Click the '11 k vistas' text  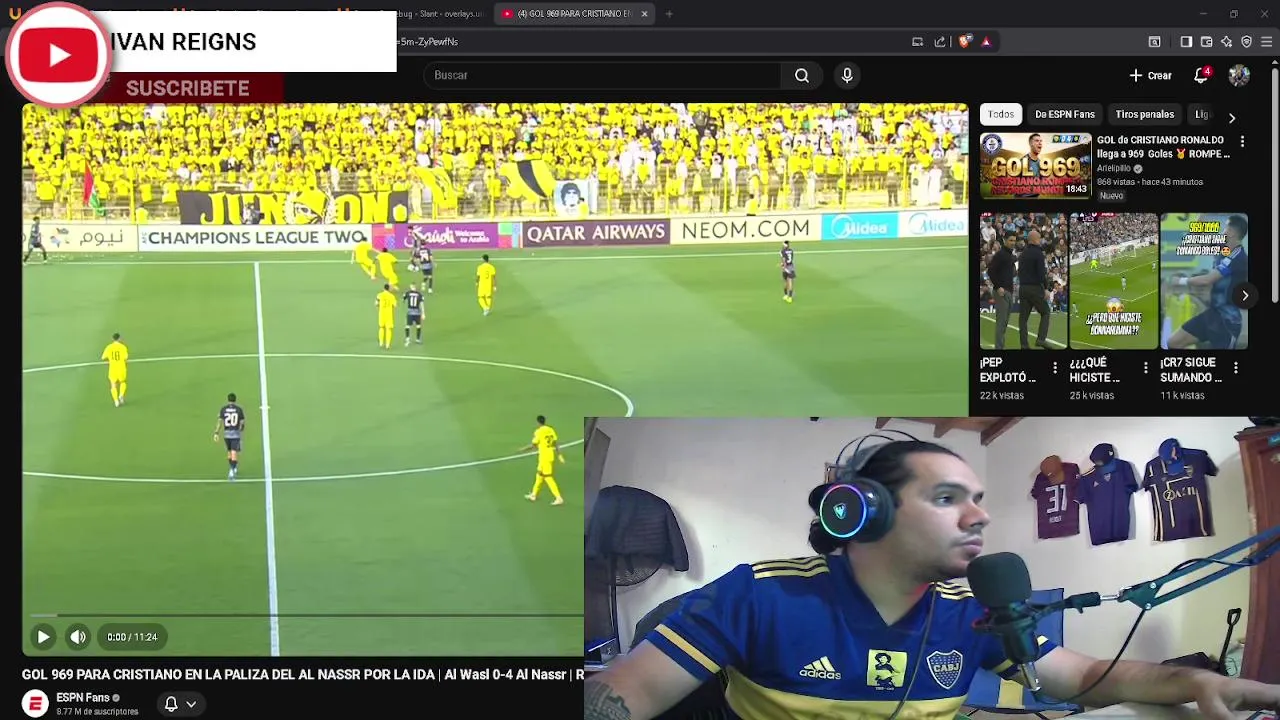pyautogui.click(x=1182, y=396)
